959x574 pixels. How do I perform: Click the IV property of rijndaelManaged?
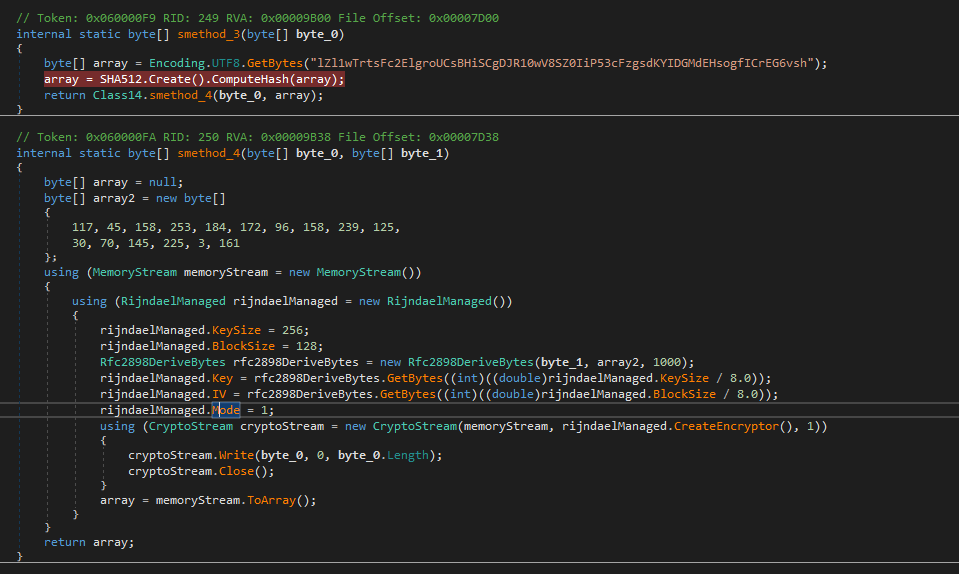[x=219, y=394]
